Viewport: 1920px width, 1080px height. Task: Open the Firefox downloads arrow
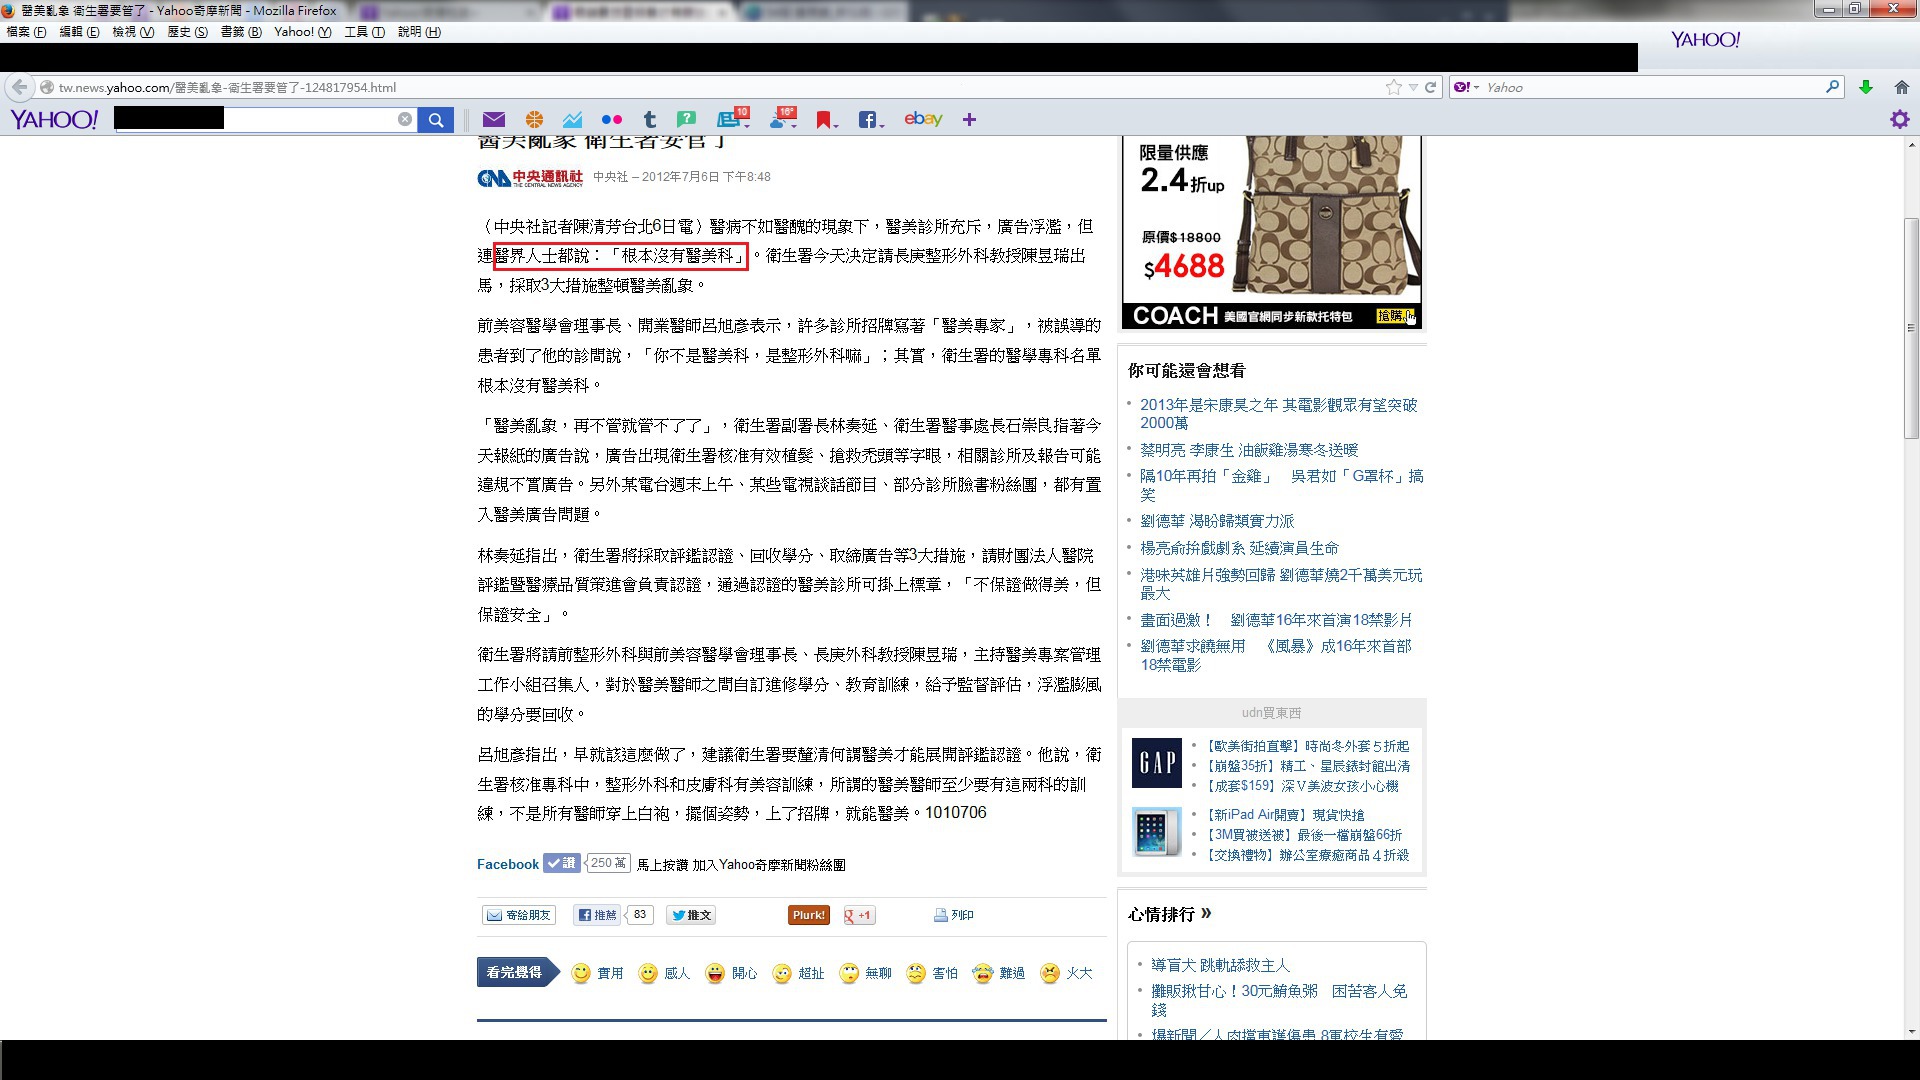(1866, 88)
